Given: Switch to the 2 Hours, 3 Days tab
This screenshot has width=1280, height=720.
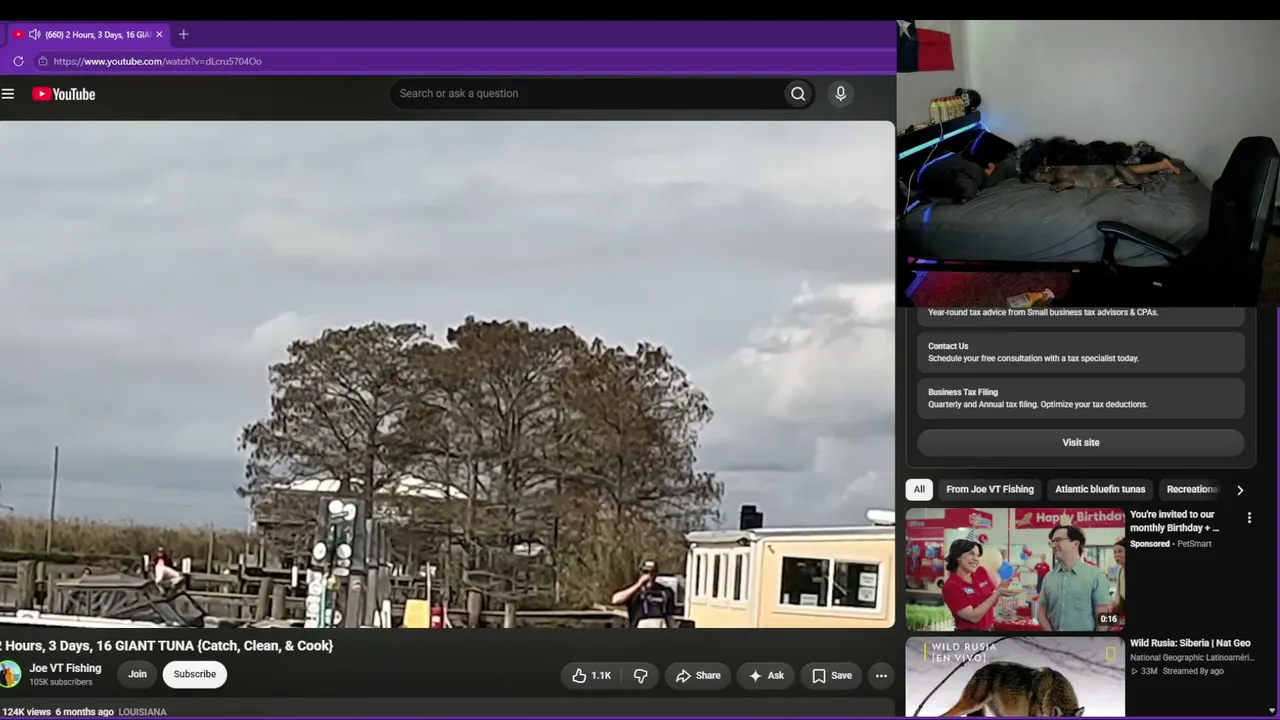Looking at the screenshot, I should coord(88,34).
